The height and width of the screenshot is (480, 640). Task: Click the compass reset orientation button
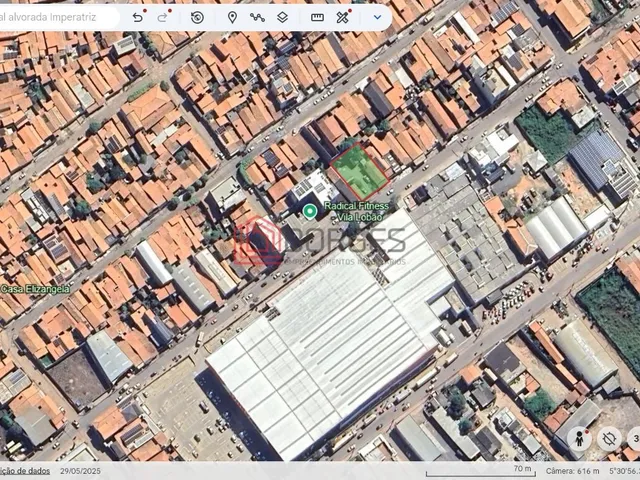(609, 439)
